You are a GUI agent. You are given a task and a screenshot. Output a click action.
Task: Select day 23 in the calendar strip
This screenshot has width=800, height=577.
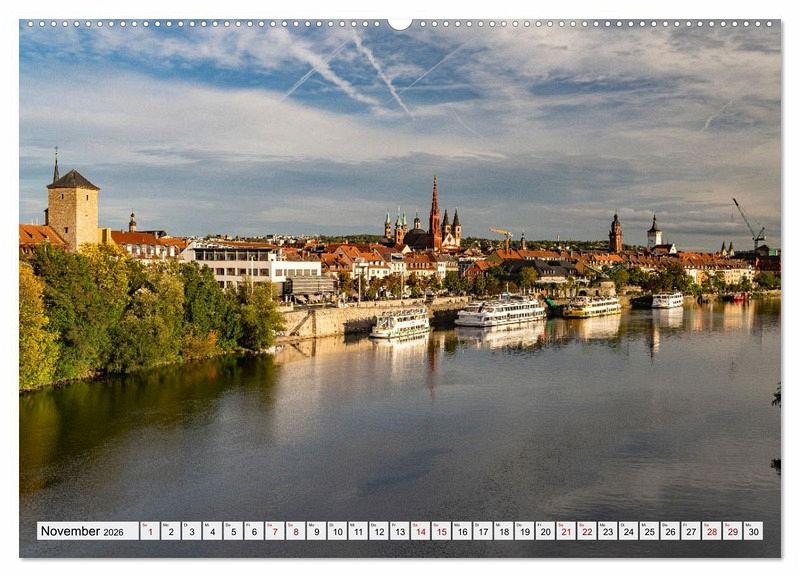click(x=608, y=531)
